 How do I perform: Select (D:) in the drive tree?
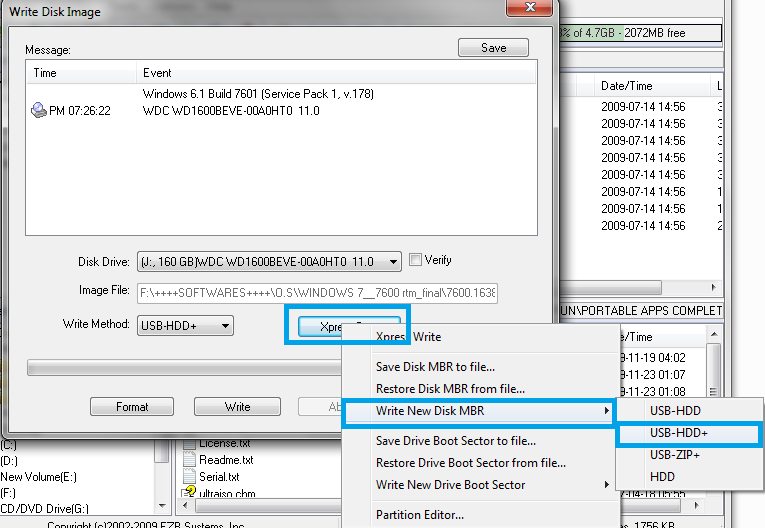(8, 460)
